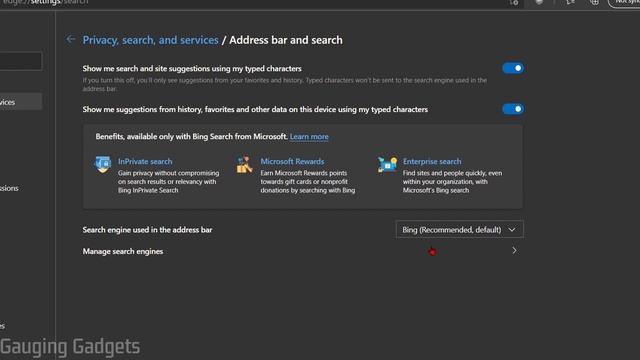The image size is (640, 360).
Task: Click the settings search field in sidebar
Action: pos(20,61)
